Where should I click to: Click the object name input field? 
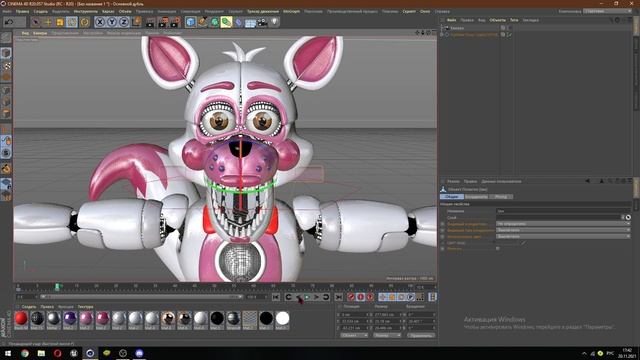pyautogui.click(x=564, y=211)
